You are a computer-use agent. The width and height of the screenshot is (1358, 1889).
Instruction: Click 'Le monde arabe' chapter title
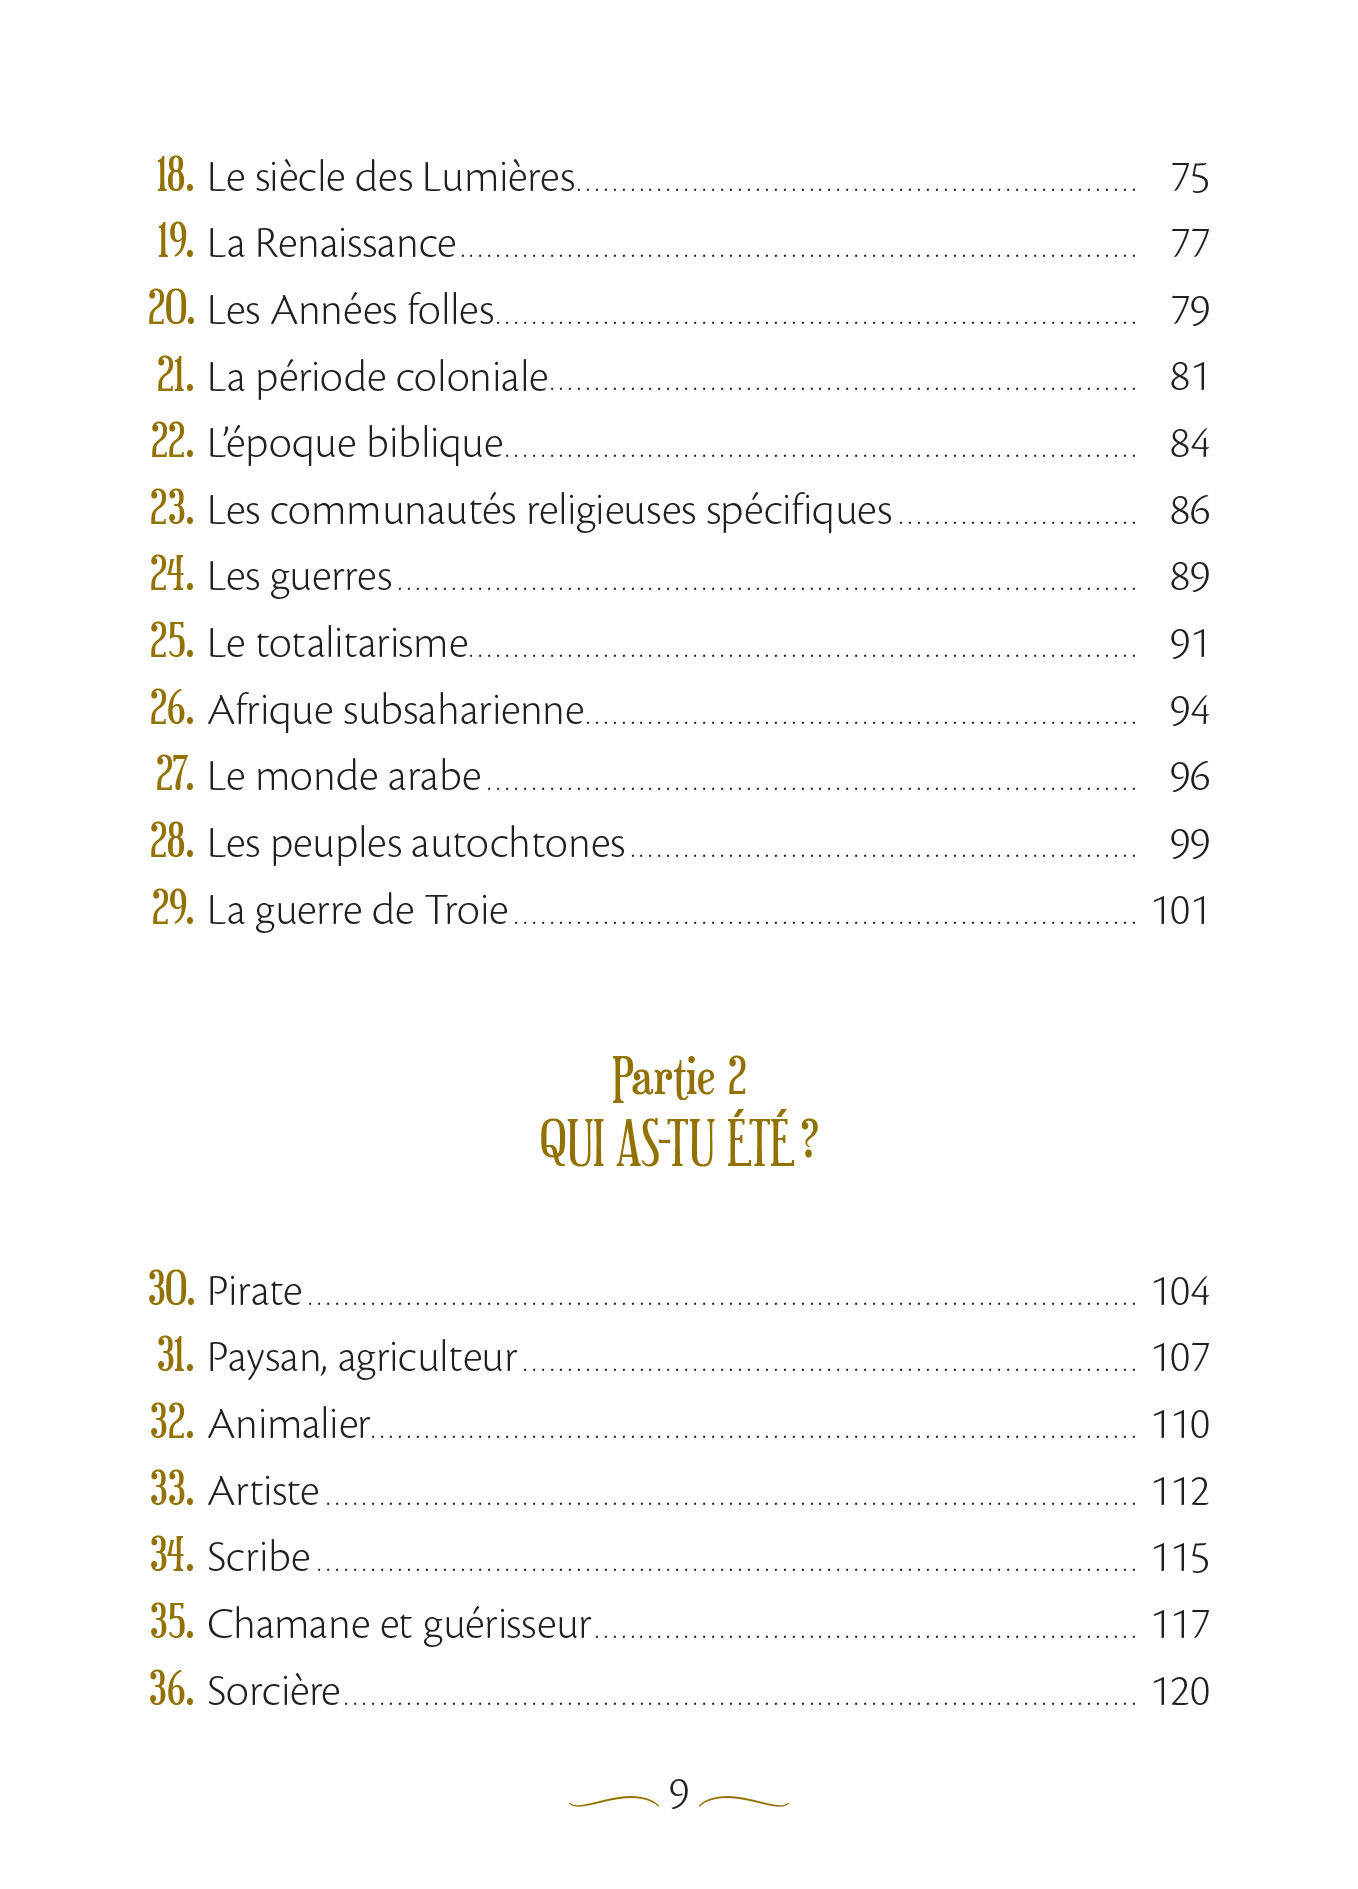click(344, 777)
